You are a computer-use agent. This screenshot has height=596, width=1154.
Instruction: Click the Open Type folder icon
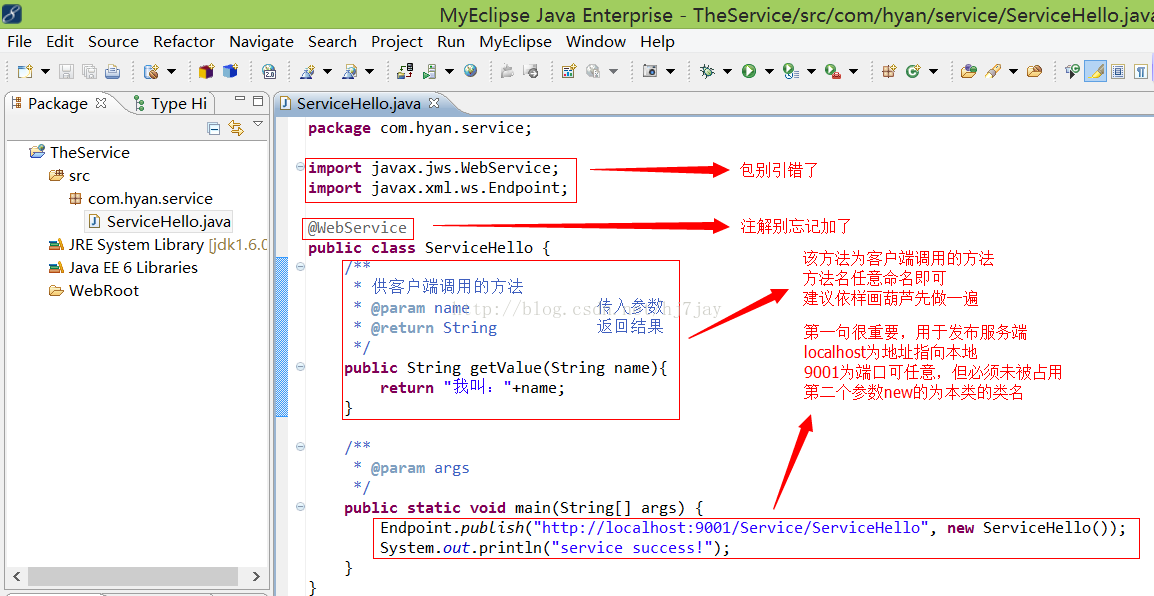pyautogui.click(x=969, y=71)
